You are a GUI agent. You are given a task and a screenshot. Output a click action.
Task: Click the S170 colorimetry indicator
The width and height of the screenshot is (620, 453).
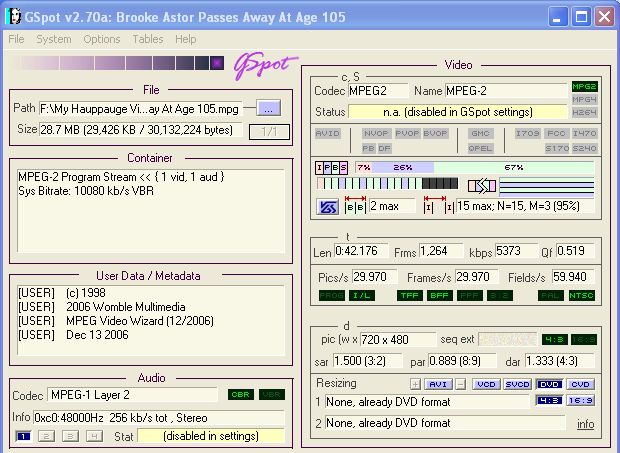[557, 148]
